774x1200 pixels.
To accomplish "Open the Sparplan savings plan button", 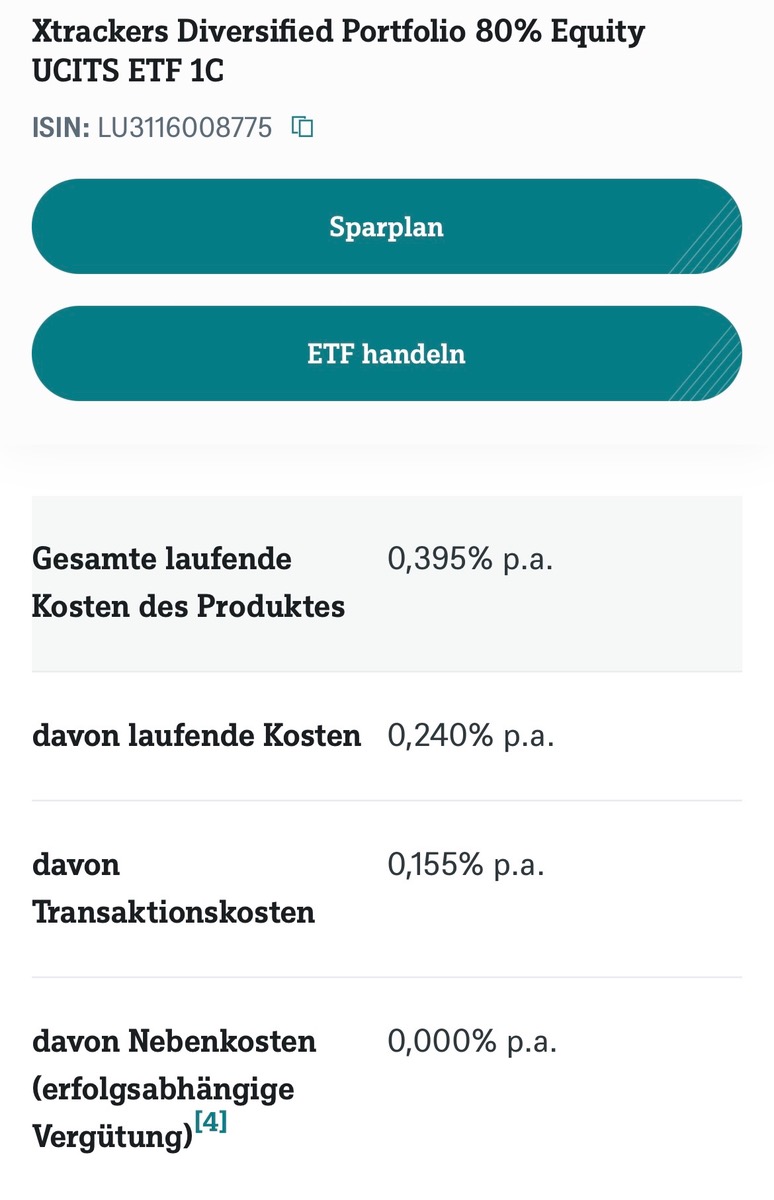I will tap(387, 227).
